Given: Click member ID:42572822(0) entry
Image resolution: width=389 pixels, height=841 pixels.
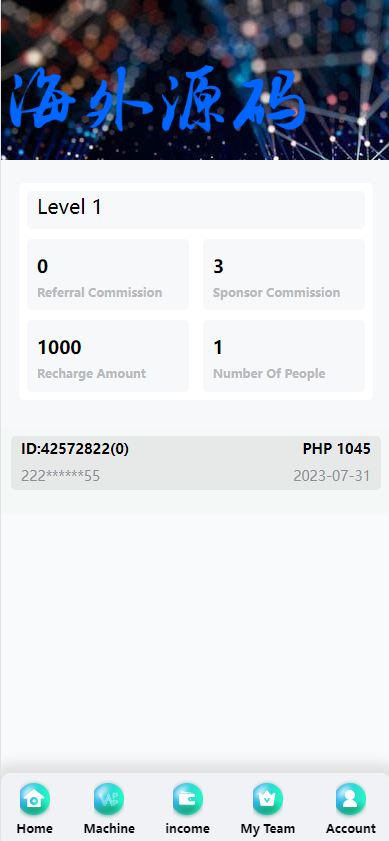Looking at the screenshot, I should [75, 449].
